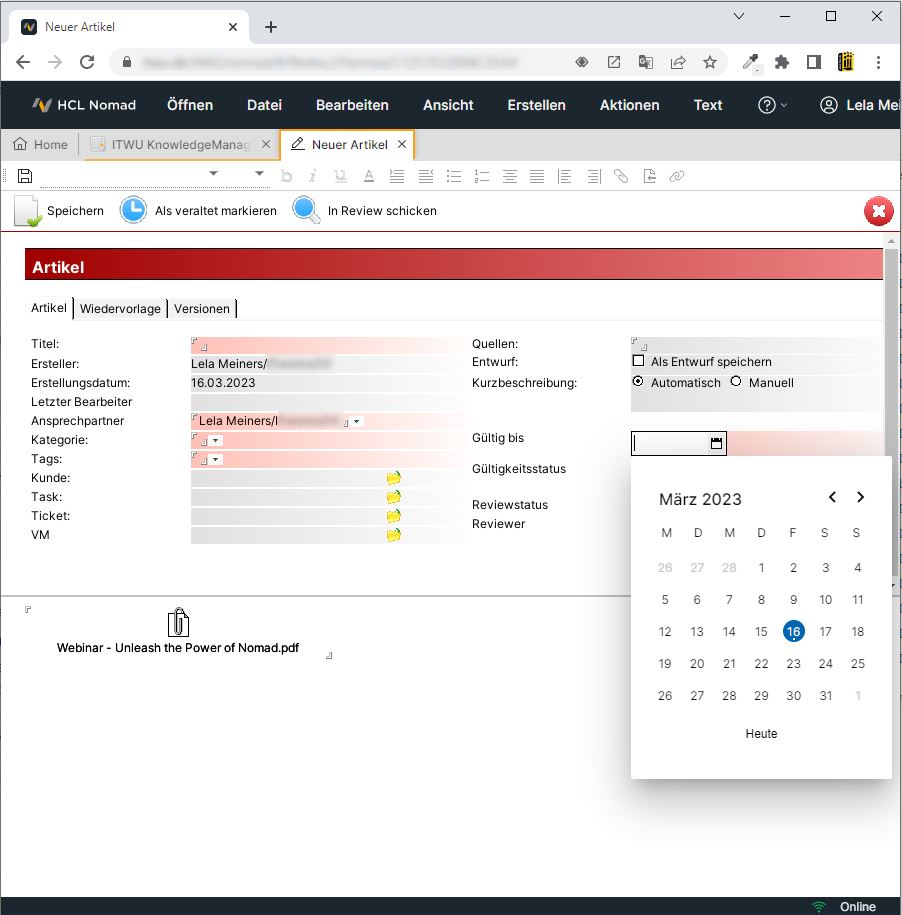The width and height of the screenshot is (902, 915).
Task: Click the red close document icon
Action: coord(878,211)
